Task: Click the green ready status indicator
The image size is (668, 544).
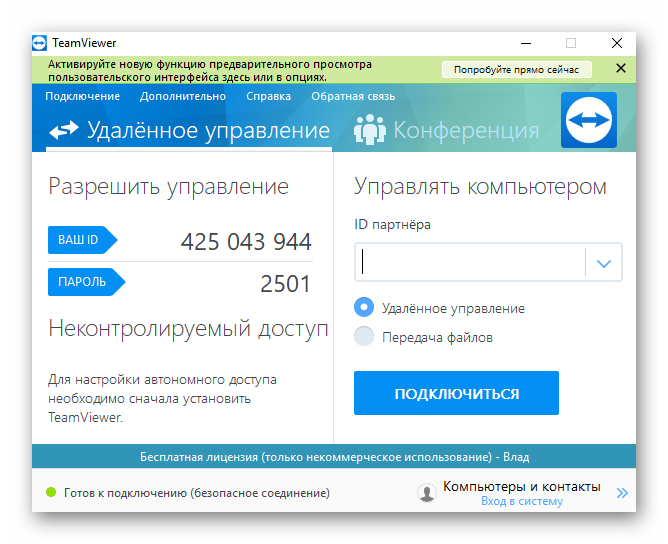Action: click(x=51, y=493)
